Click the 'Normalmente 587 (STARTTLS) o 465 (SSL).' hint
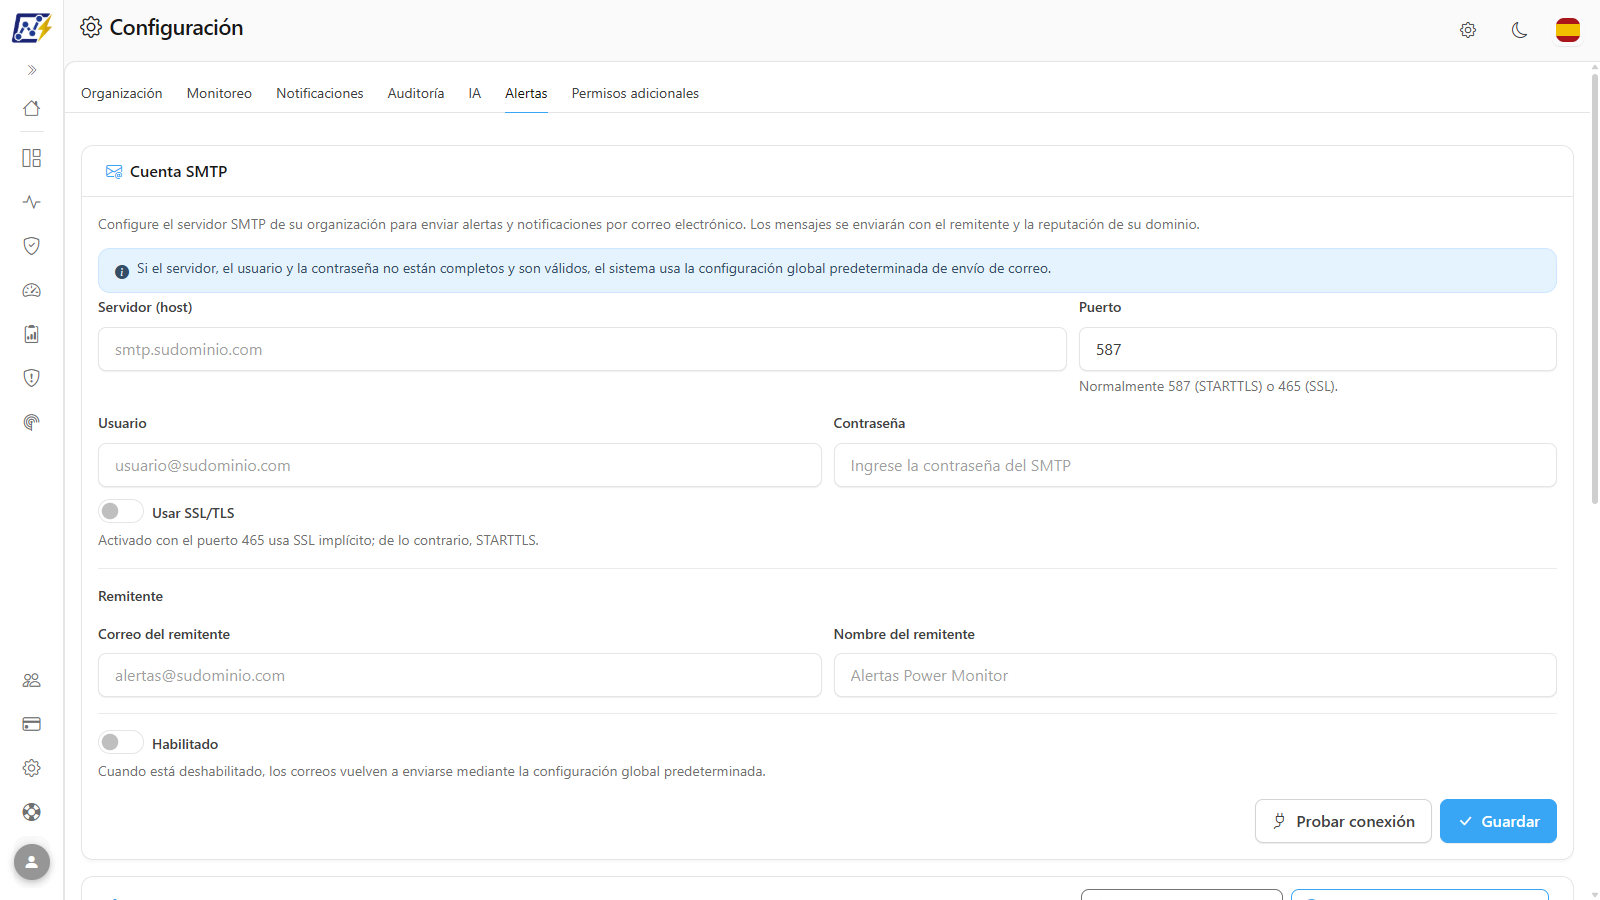The width and height of the screenshot is (1600, 900). tap(1208, 386)
